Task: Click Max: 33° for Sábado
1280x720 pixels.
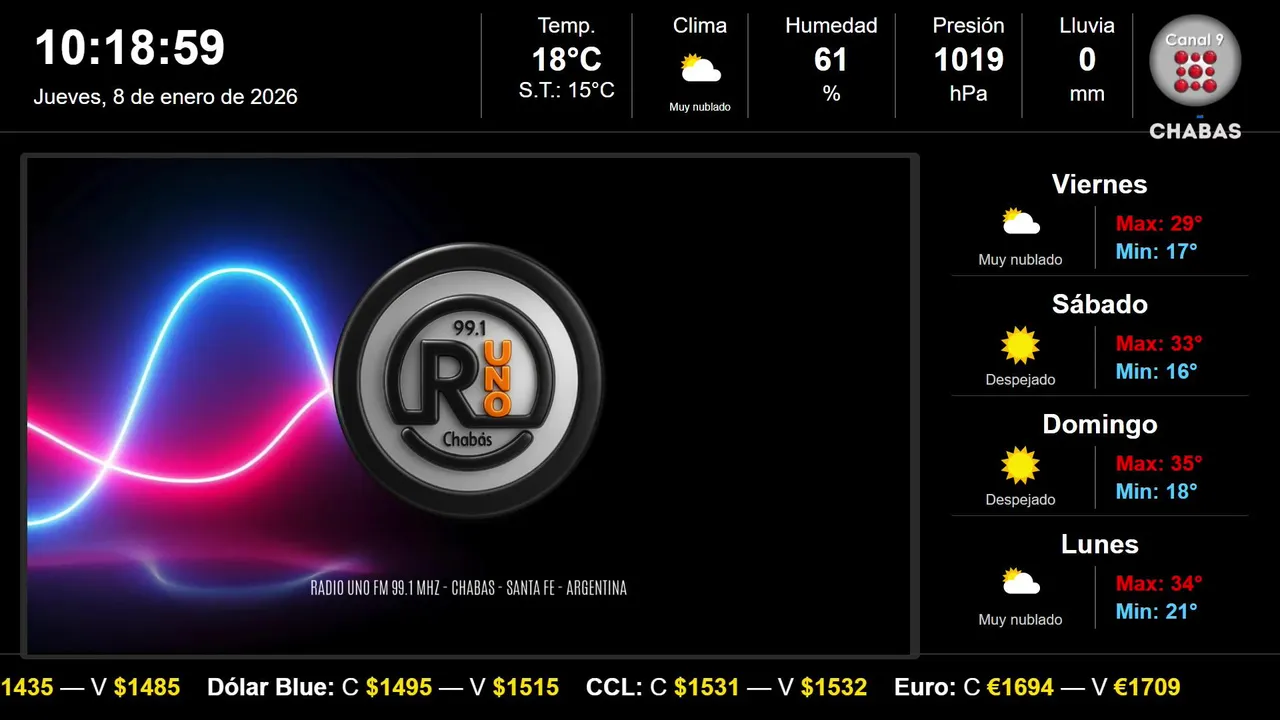Action: point(1159,343)
